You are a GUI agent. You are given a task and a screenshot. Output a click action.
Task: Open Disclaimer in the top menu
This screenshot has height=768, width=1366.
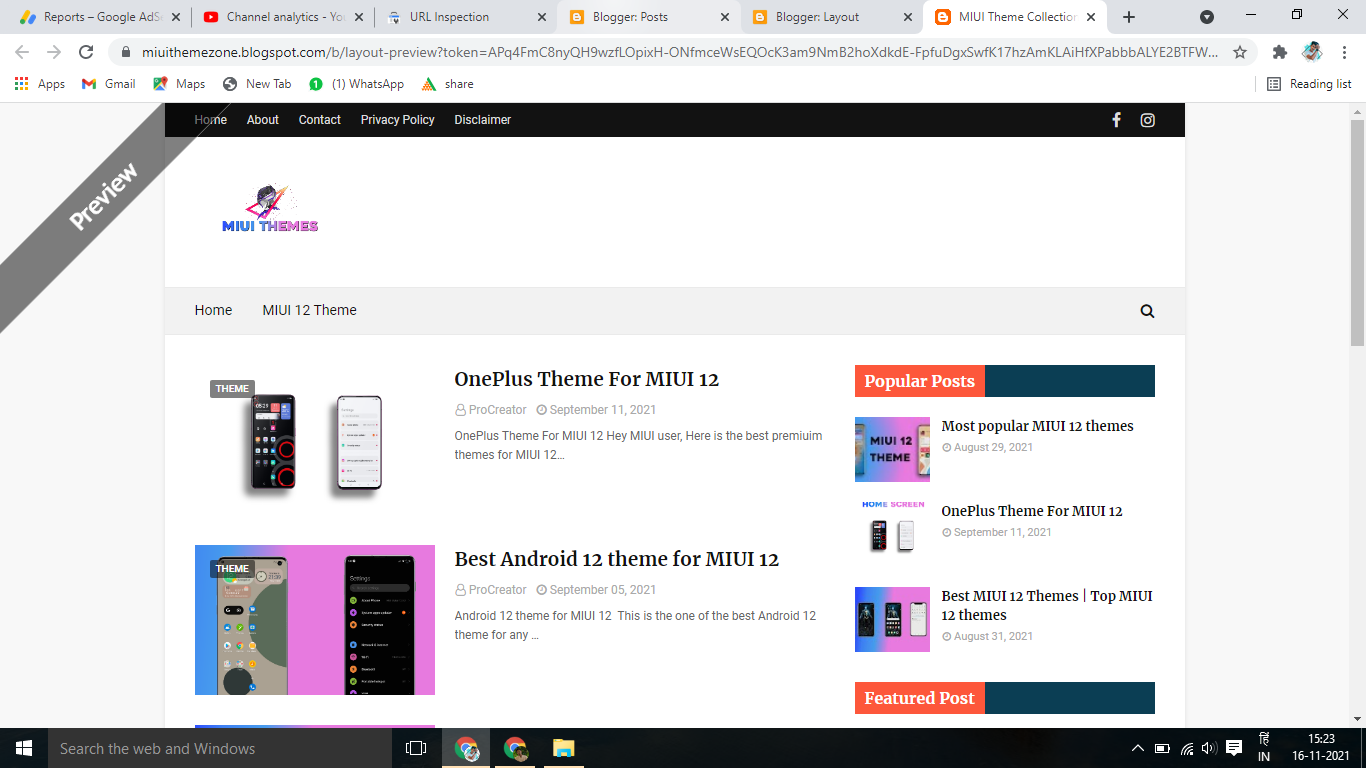[x=483, y=120]
